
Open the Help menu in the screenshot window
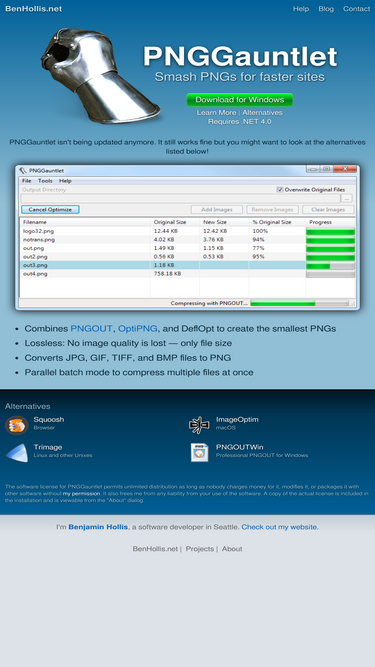click(65, 181)
